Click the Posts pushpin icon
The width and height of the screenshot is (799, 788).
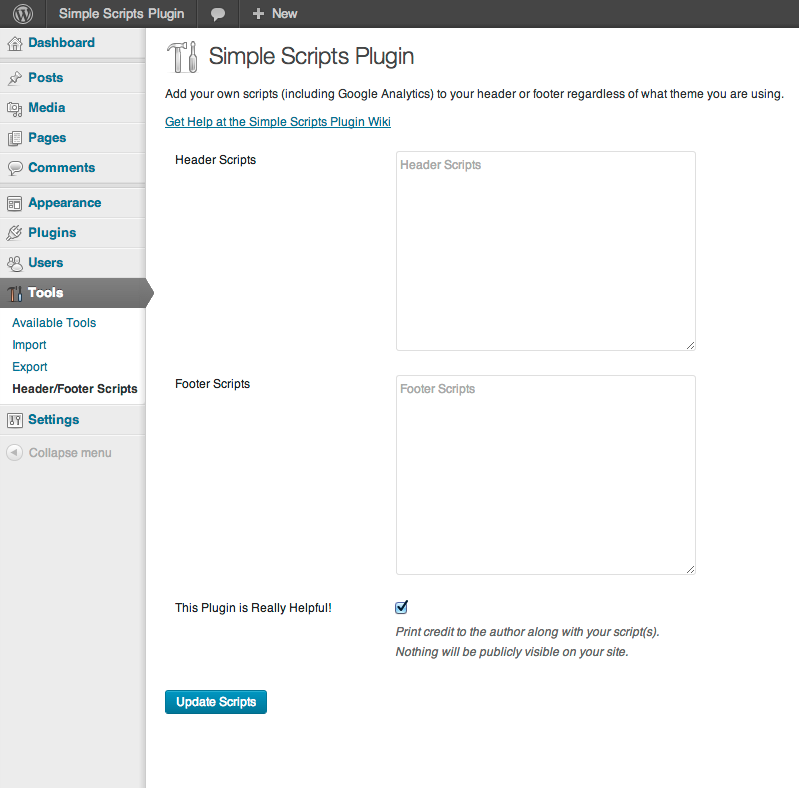coord(15,78)
